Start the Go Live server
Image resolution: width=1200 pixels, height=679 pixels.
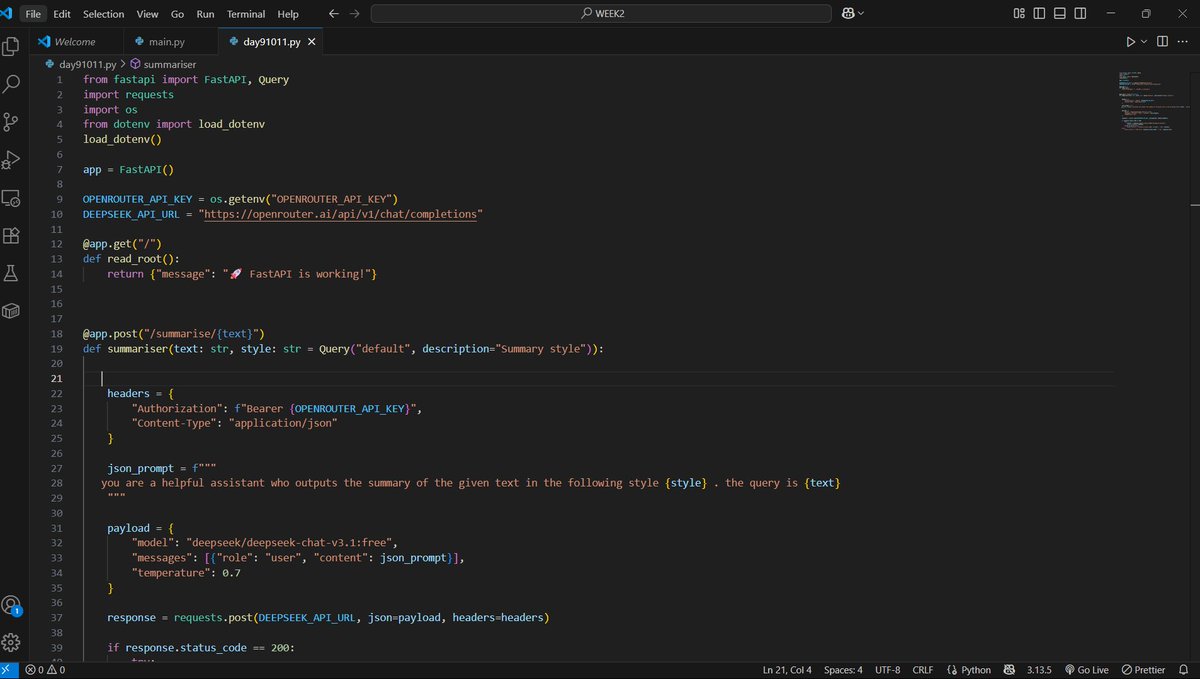pyautogui.click(x=1086, y=669)
